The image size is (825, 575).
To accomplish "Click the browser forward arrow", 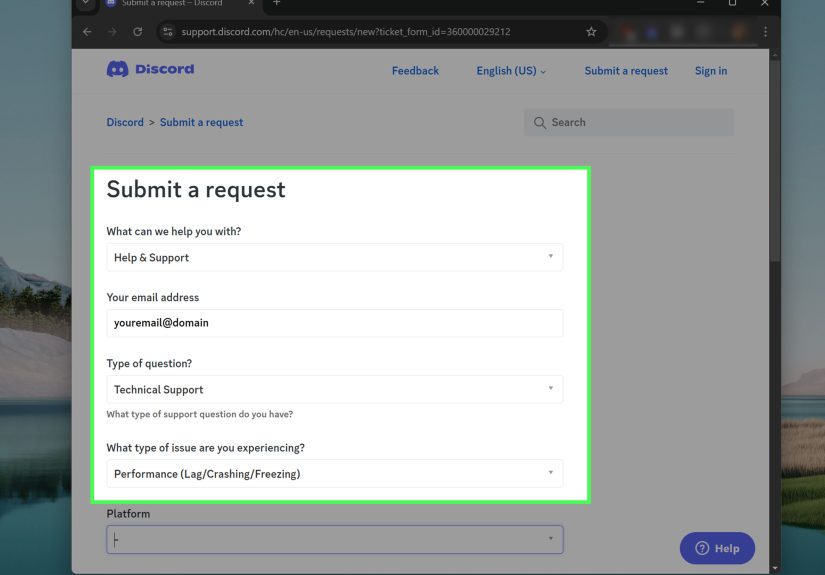I will coord(113,32).
